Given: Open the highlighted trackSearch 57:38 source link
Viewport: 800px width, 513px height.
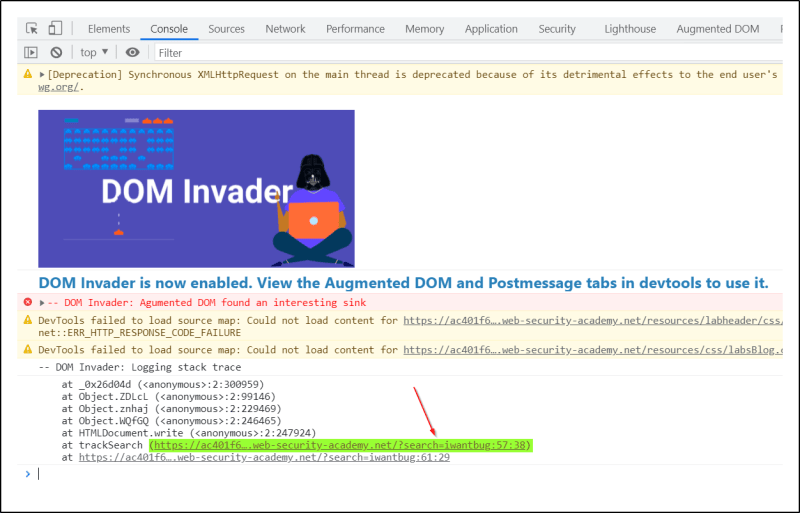Looking at the screenshot, I should (x=340, y=445).
